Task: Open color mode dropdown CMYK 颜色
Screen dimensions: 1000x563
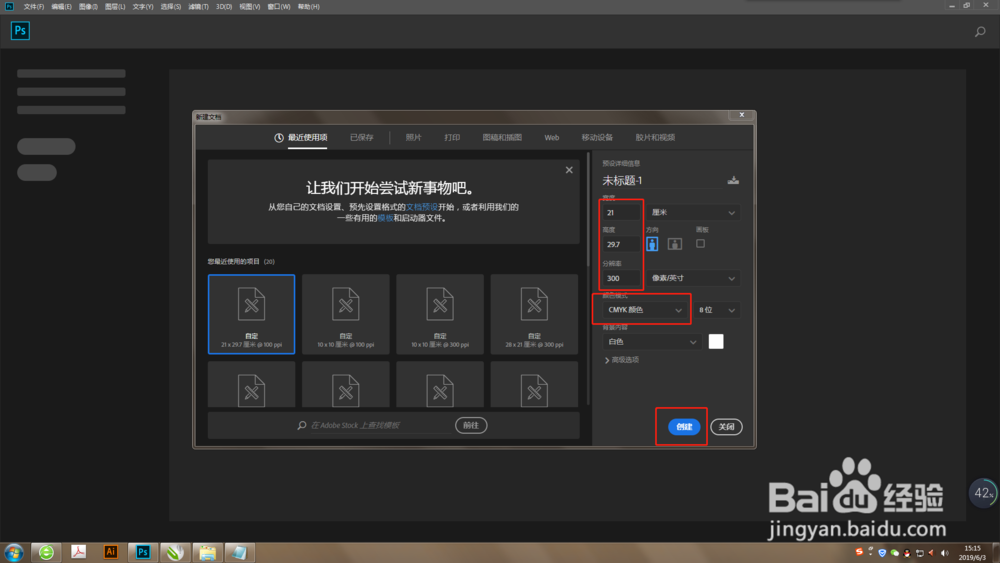Action: tap(645, 310)
